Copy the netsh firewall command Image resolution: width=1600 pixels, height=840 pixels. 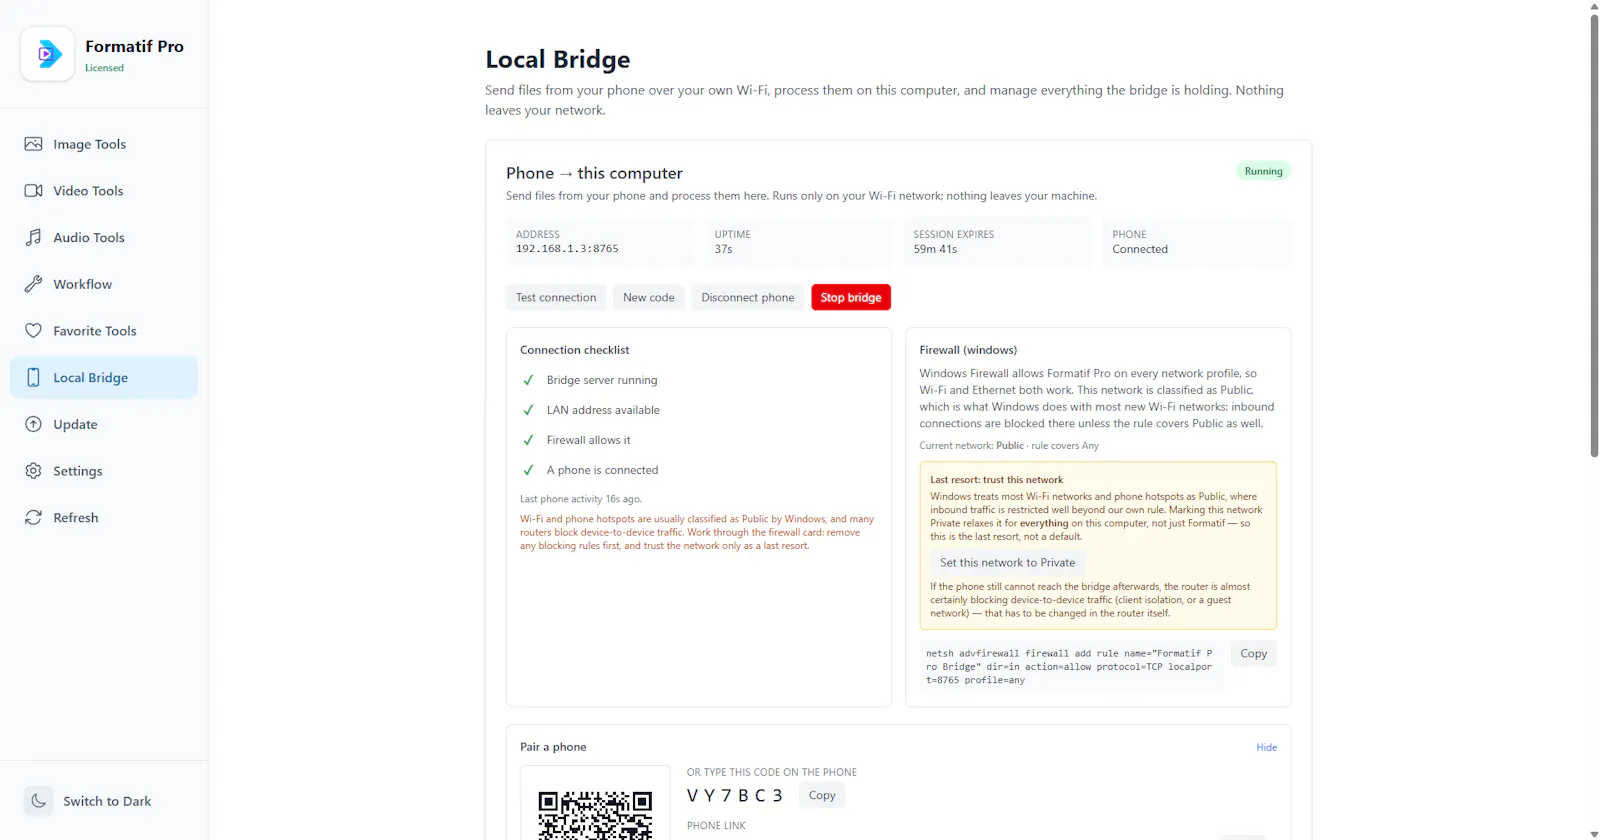pos(1254,653)
